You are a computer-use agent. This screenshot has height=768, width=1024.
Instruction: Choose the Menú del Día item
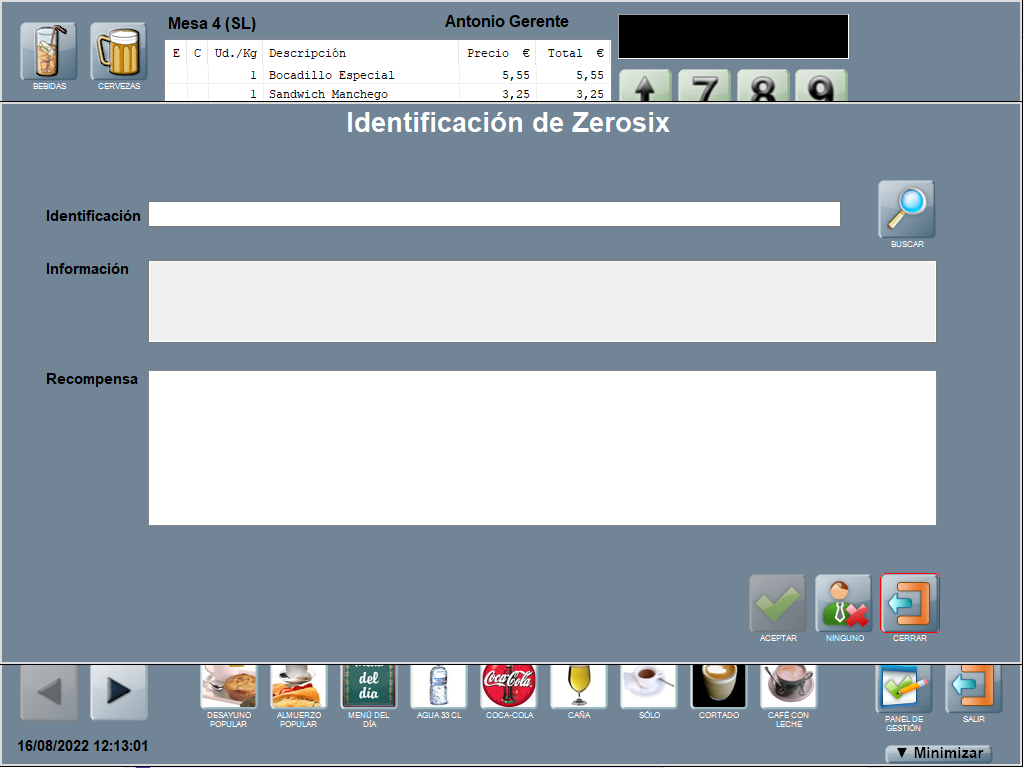[368, 687]
